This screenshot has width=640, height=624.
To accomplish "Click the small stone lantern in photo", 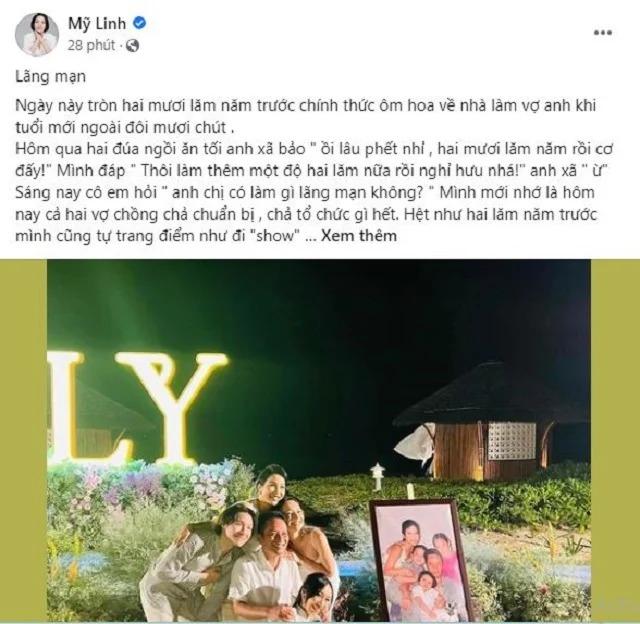I will point(378,477).
